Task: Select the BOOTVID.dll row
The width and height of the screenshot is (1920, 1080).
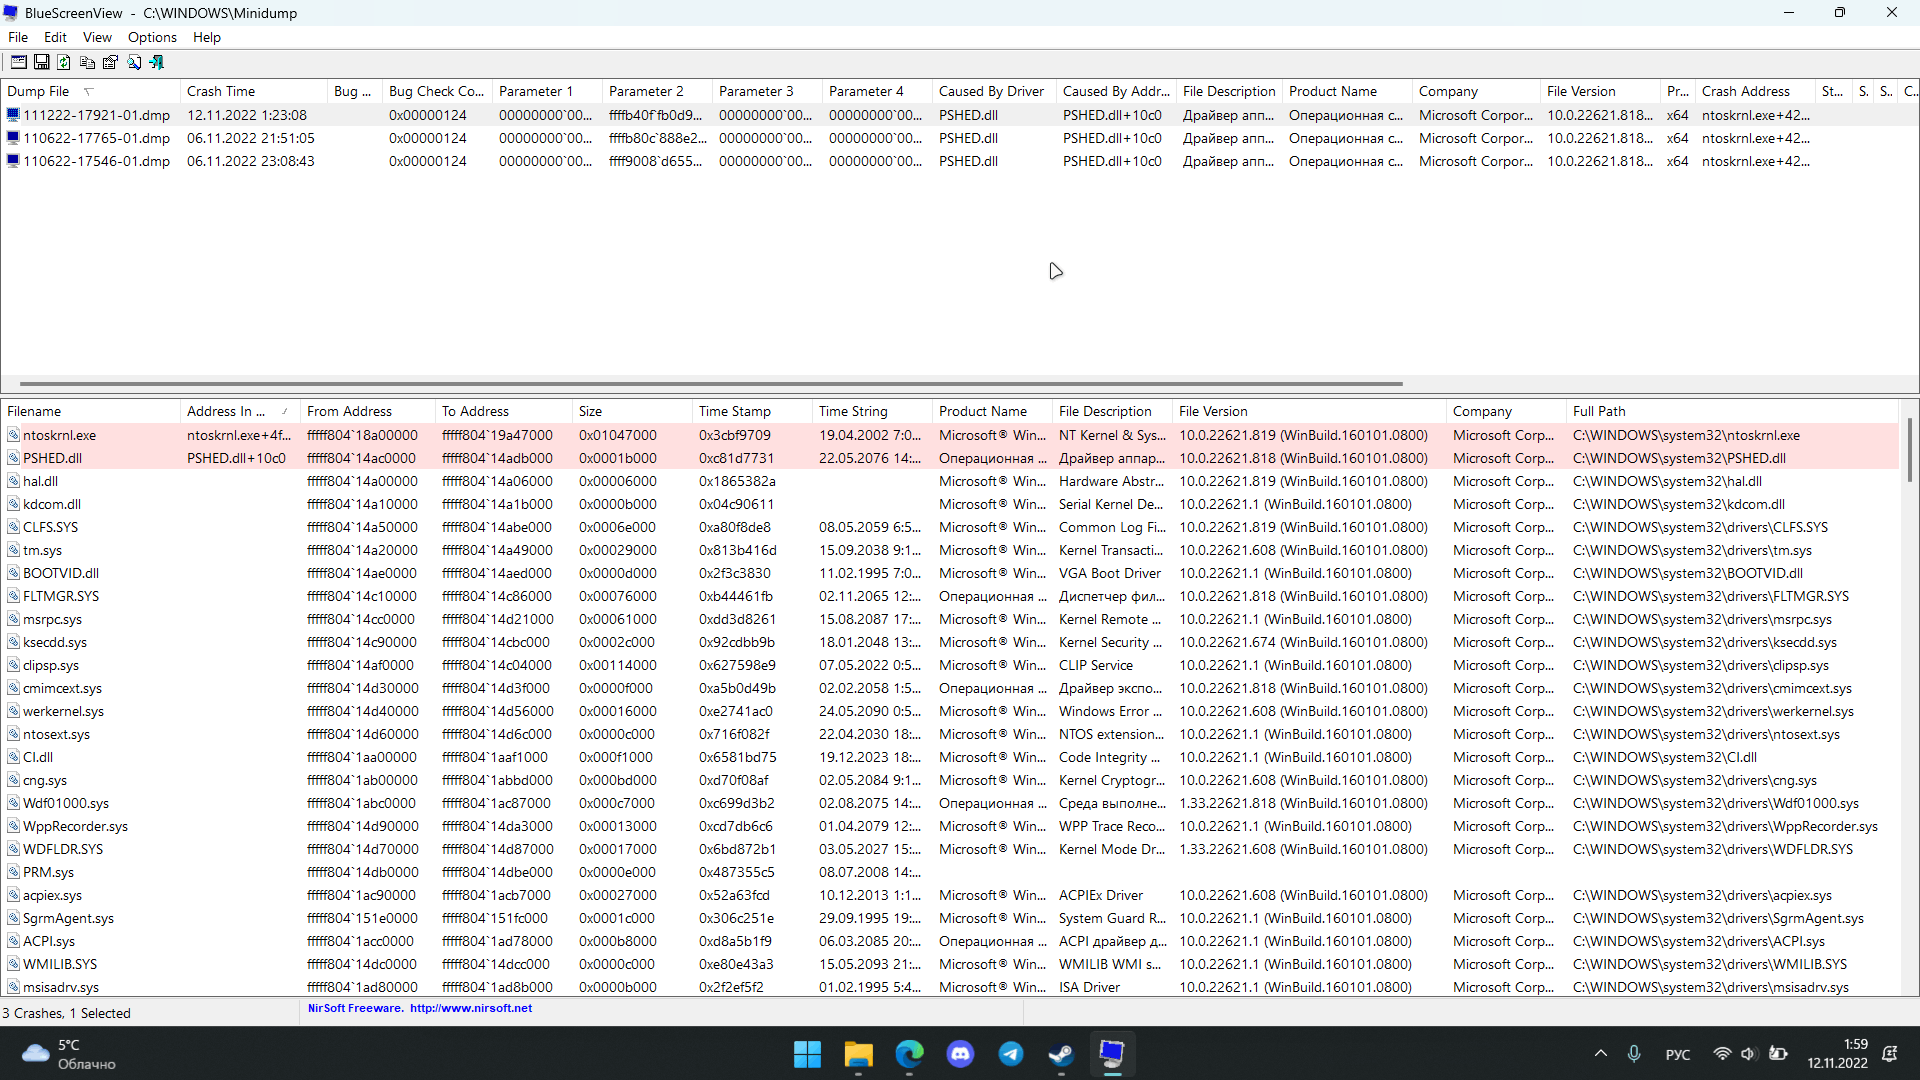Action: pos(950,573)
